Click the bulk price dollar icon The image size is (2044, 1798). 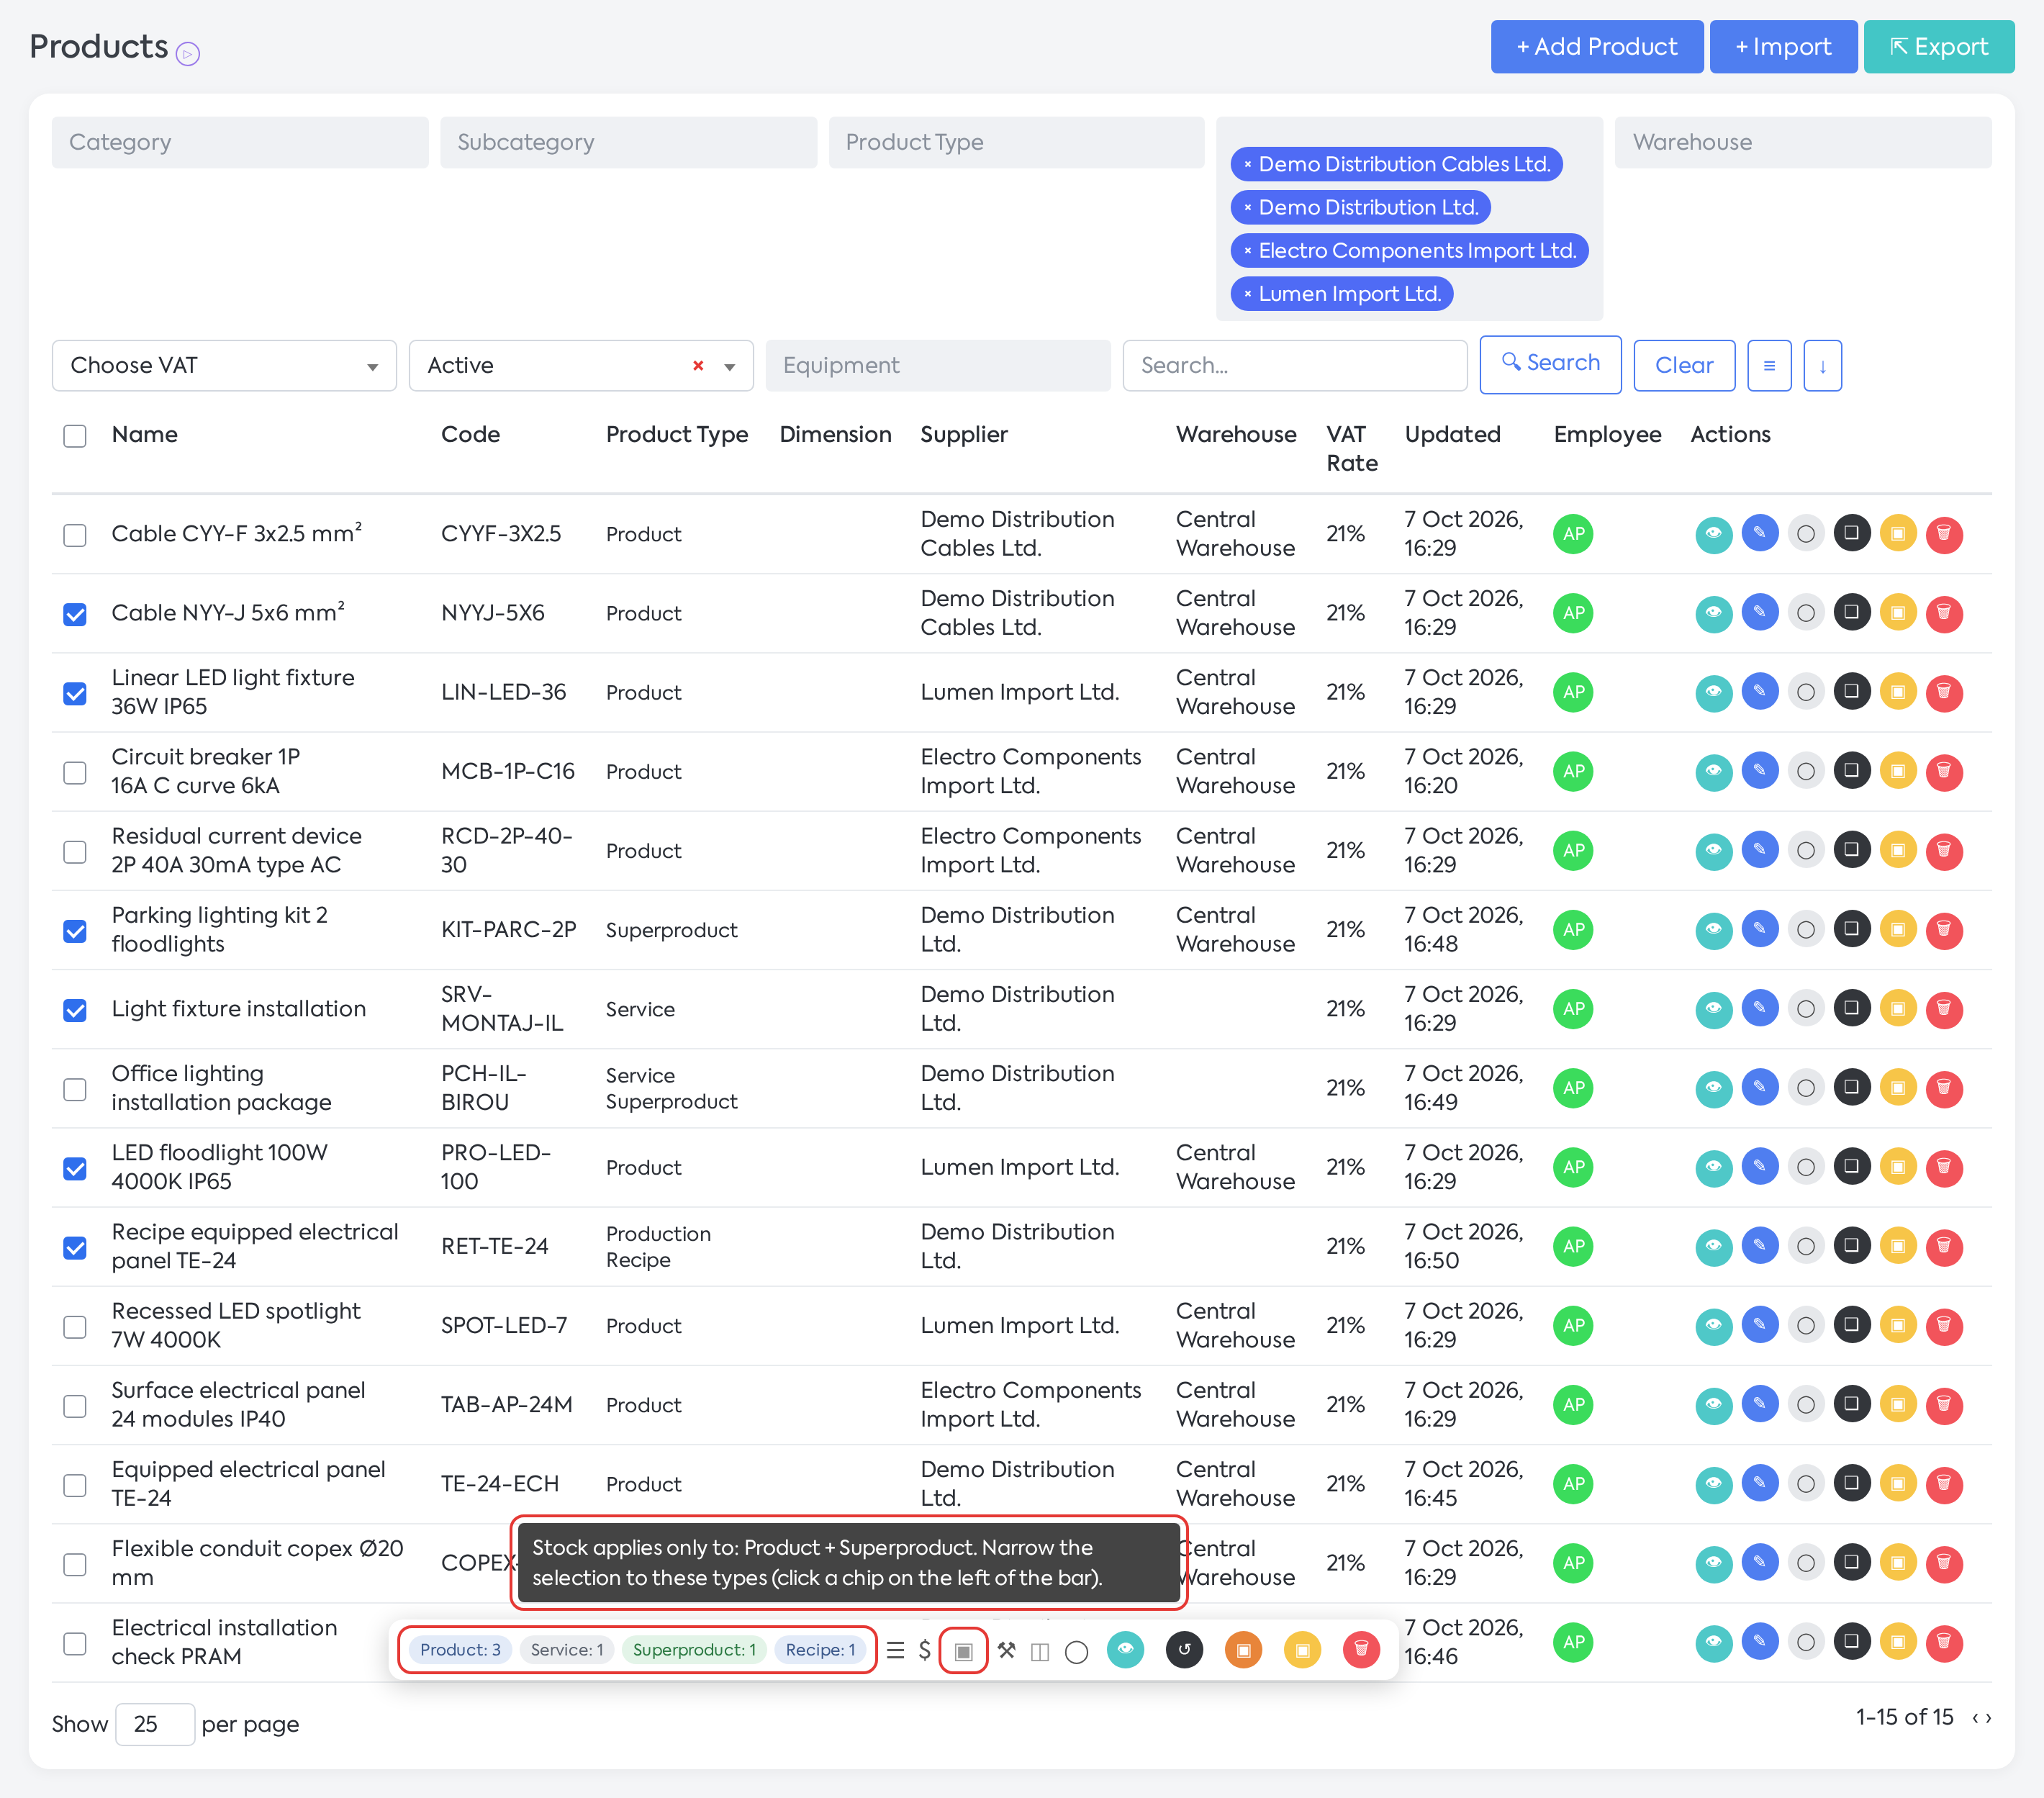pos(925,1650)
